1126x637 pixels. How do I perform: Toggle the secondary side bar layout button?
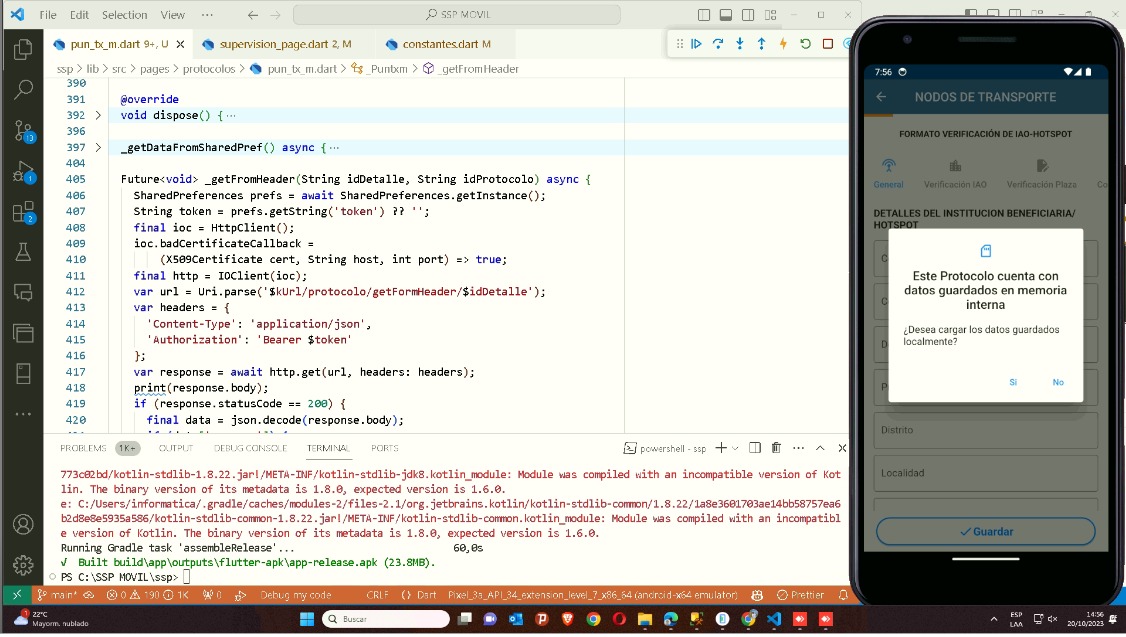(x=748, y=15)
